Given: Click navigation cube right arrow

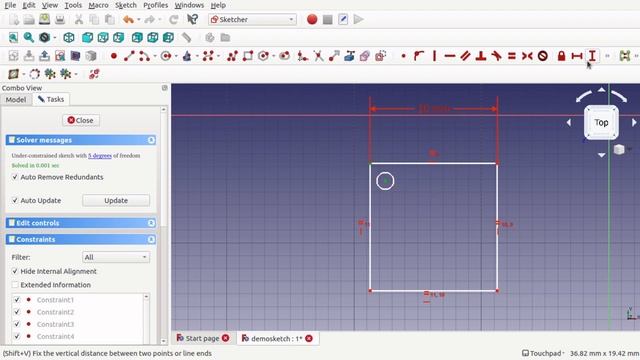Looking at the screenshot, I should (x=634, y=122).
